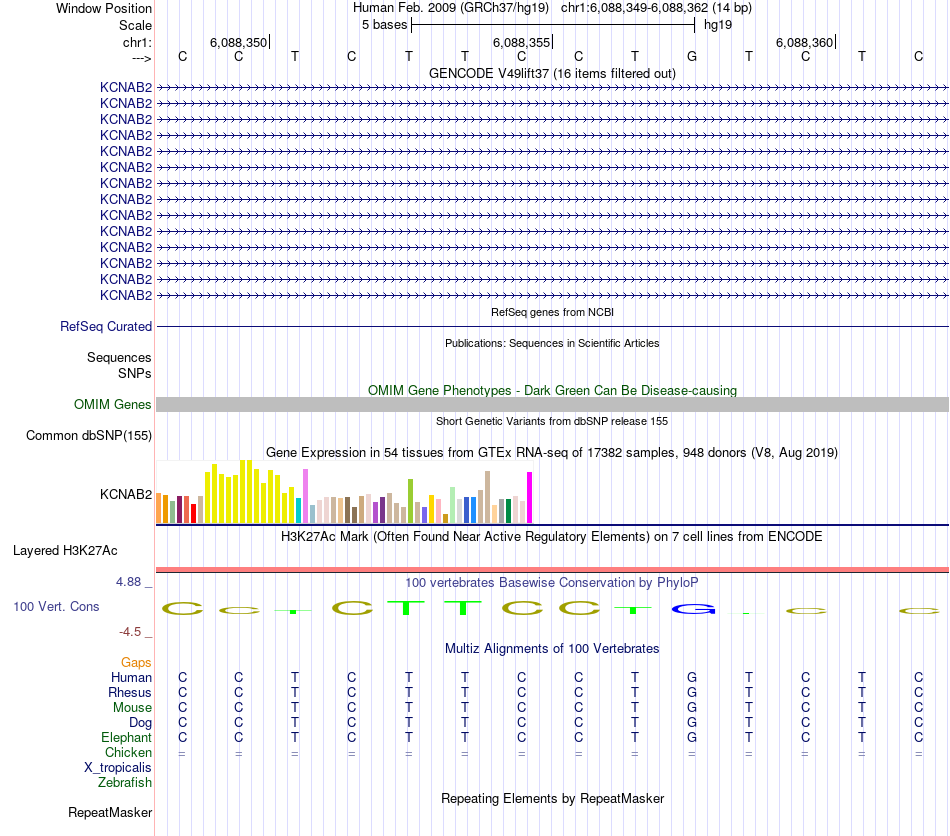Click the Layered H3K27Ac track label
This screenshot has width=950, height=836.
coord(65,551)
